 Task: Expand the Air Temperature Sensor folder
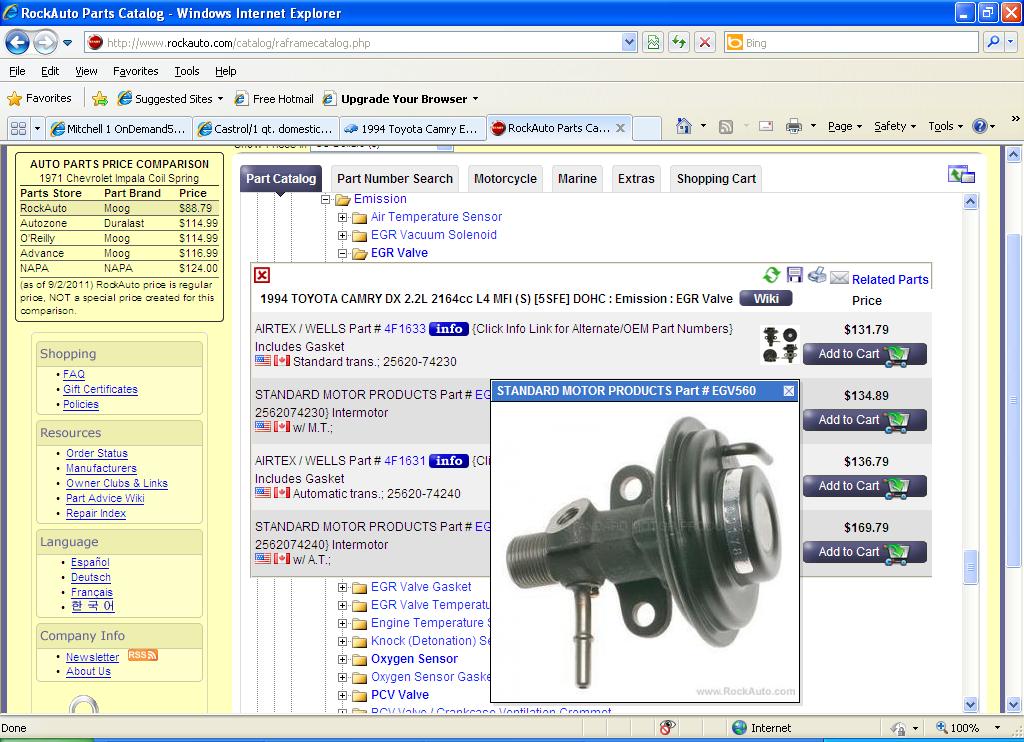(343, 217)
